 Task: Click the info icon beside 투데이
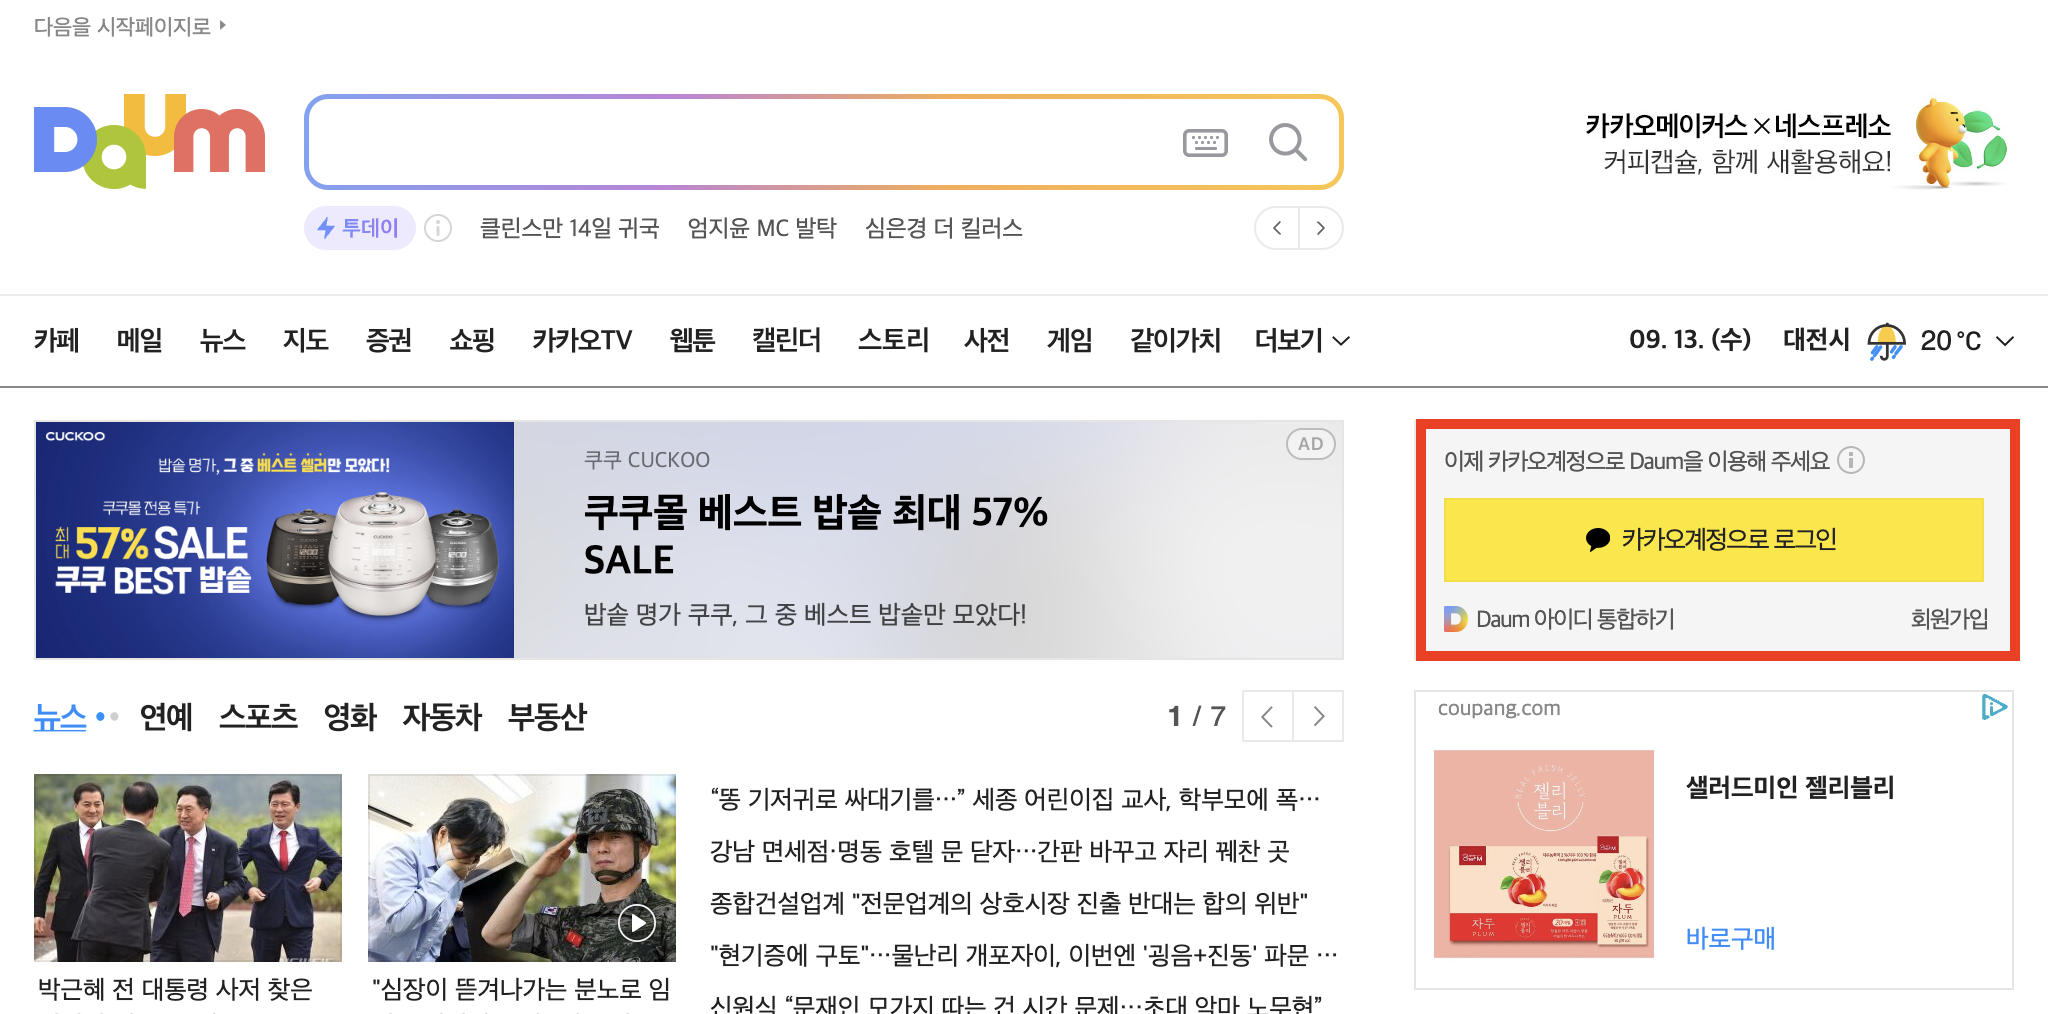point(438,228)
